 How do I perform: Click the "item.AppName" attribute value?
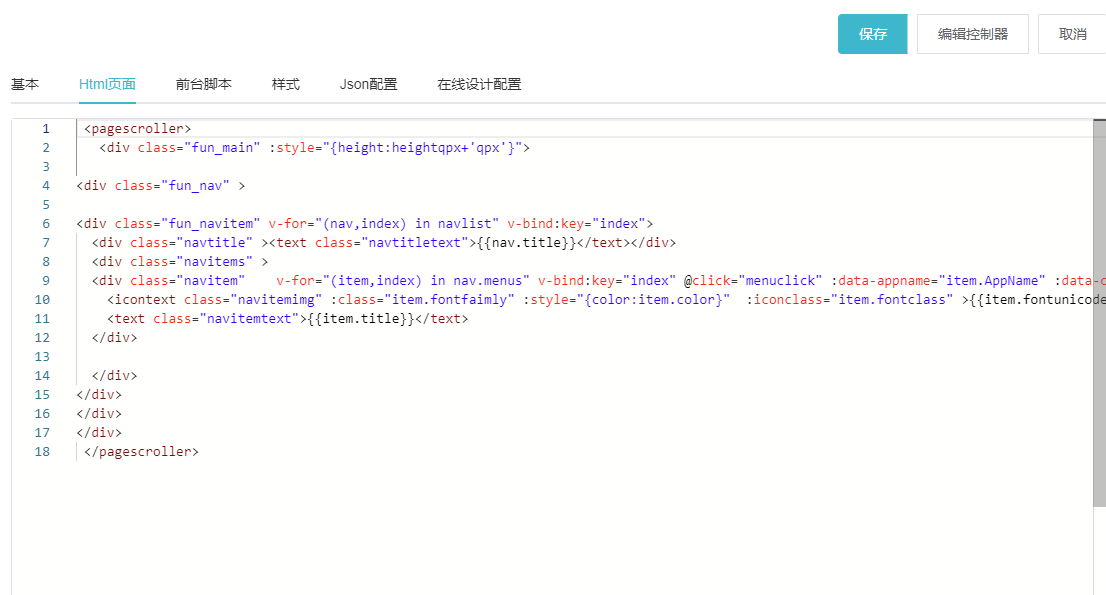point(992,281)
